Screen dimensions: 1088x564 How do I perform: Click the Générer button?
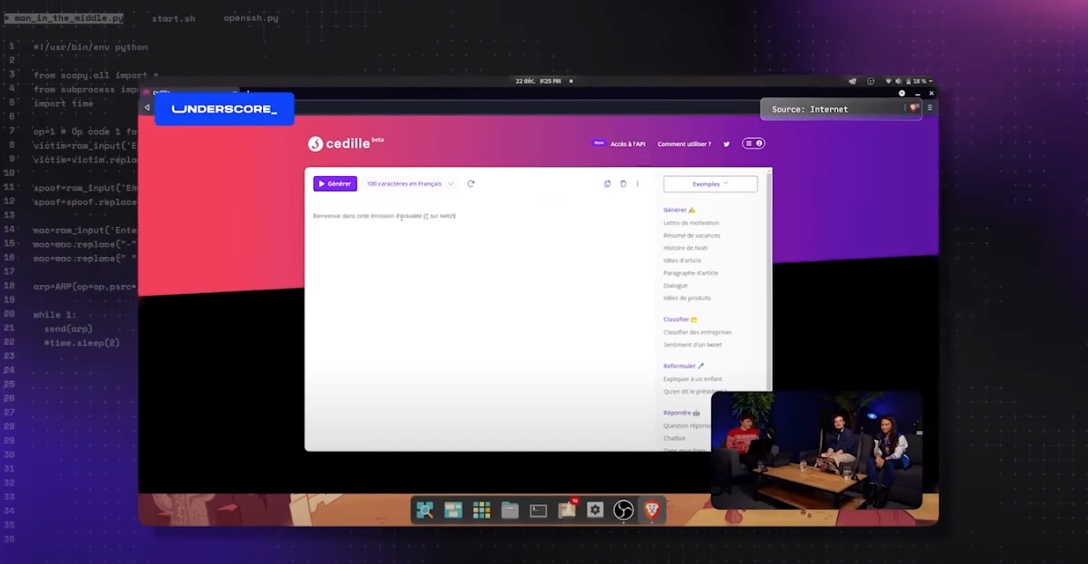(x=335, y=184)
